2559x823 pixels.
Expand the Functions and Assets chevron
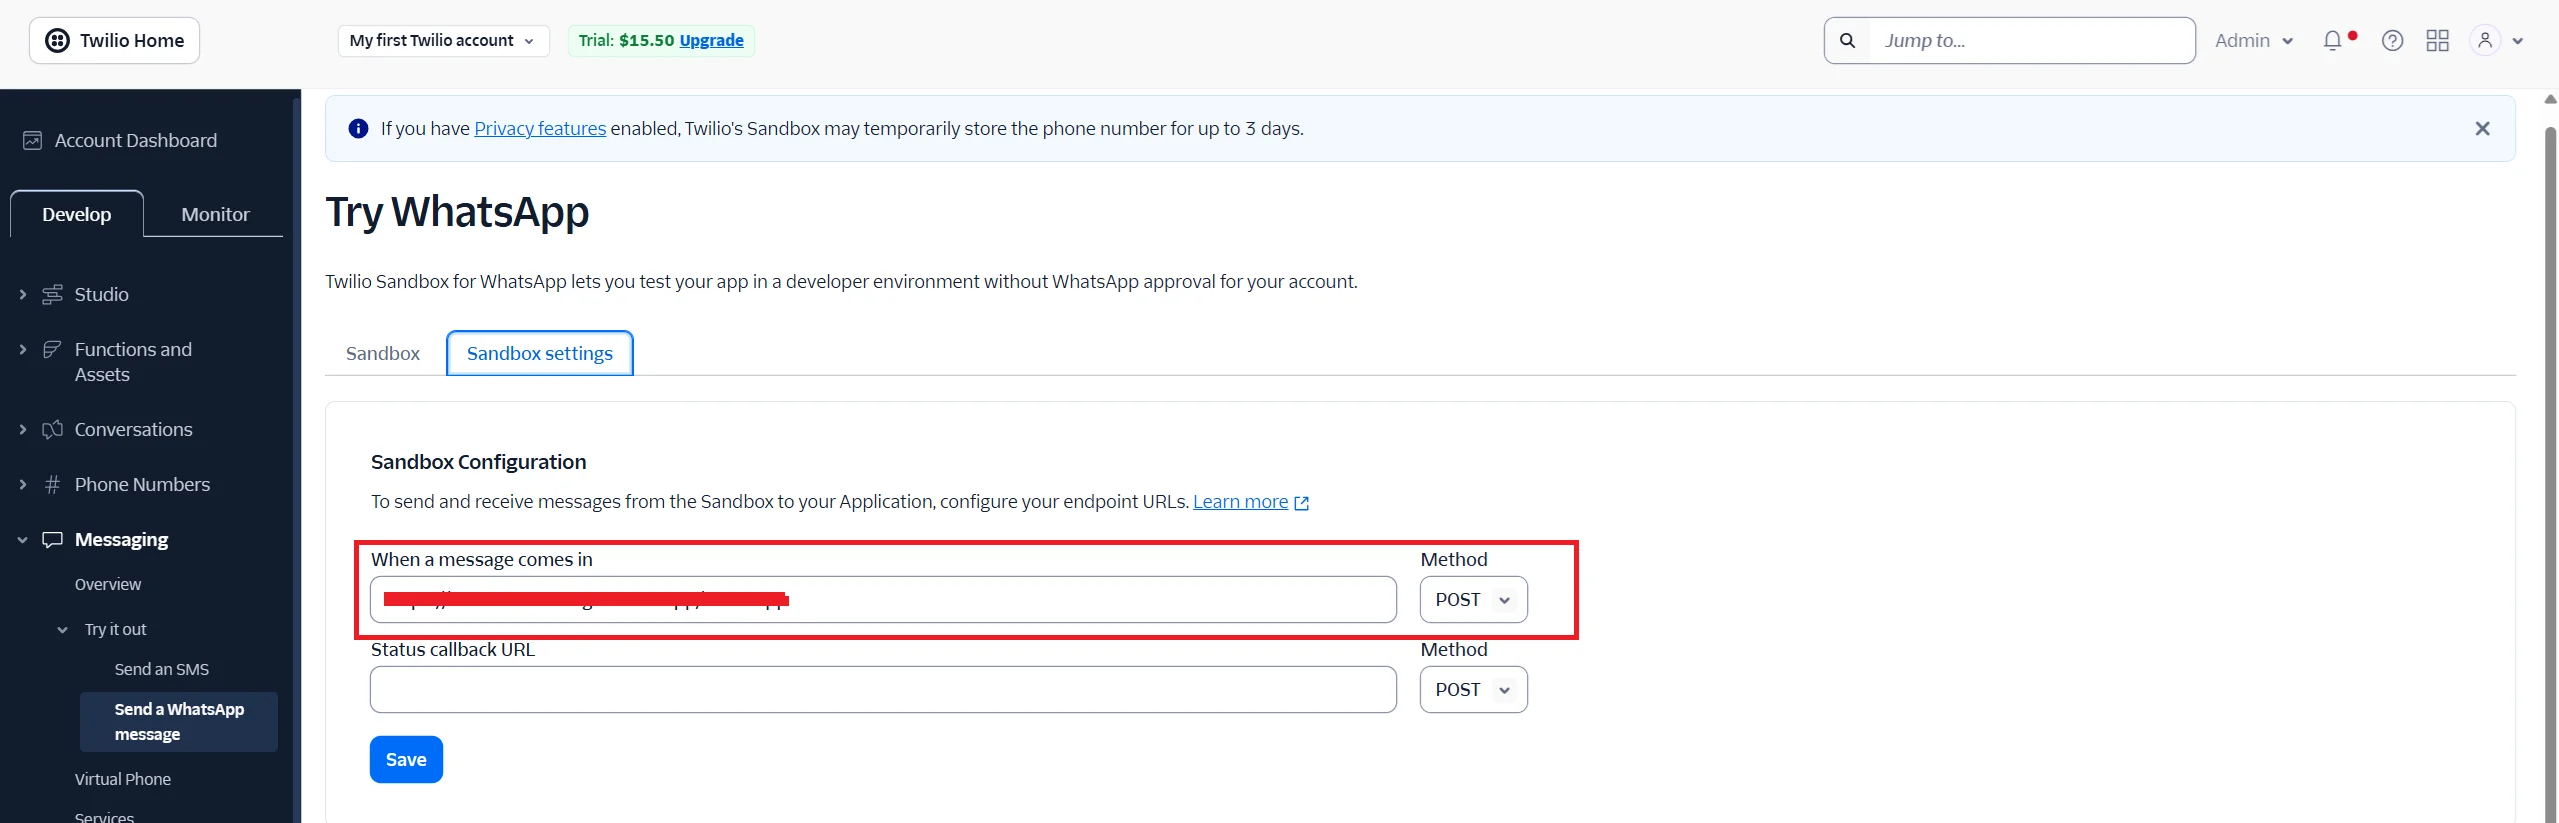(23, 350)
